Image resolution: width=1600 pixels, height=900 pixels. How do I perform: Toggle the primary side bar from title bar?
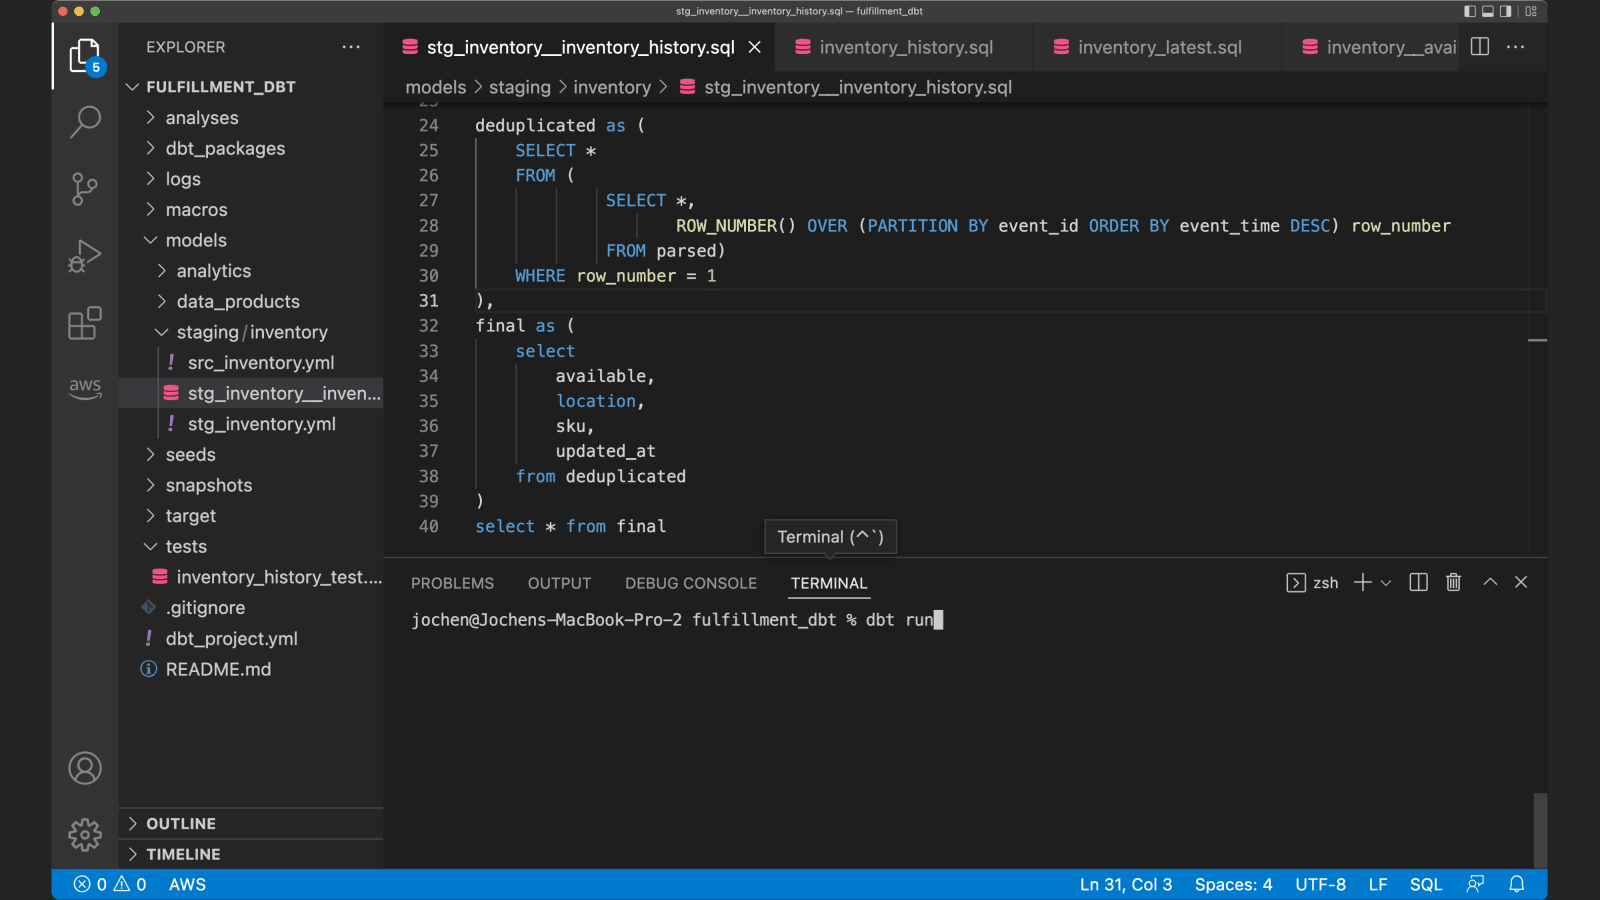click(x=1470, y=11)
